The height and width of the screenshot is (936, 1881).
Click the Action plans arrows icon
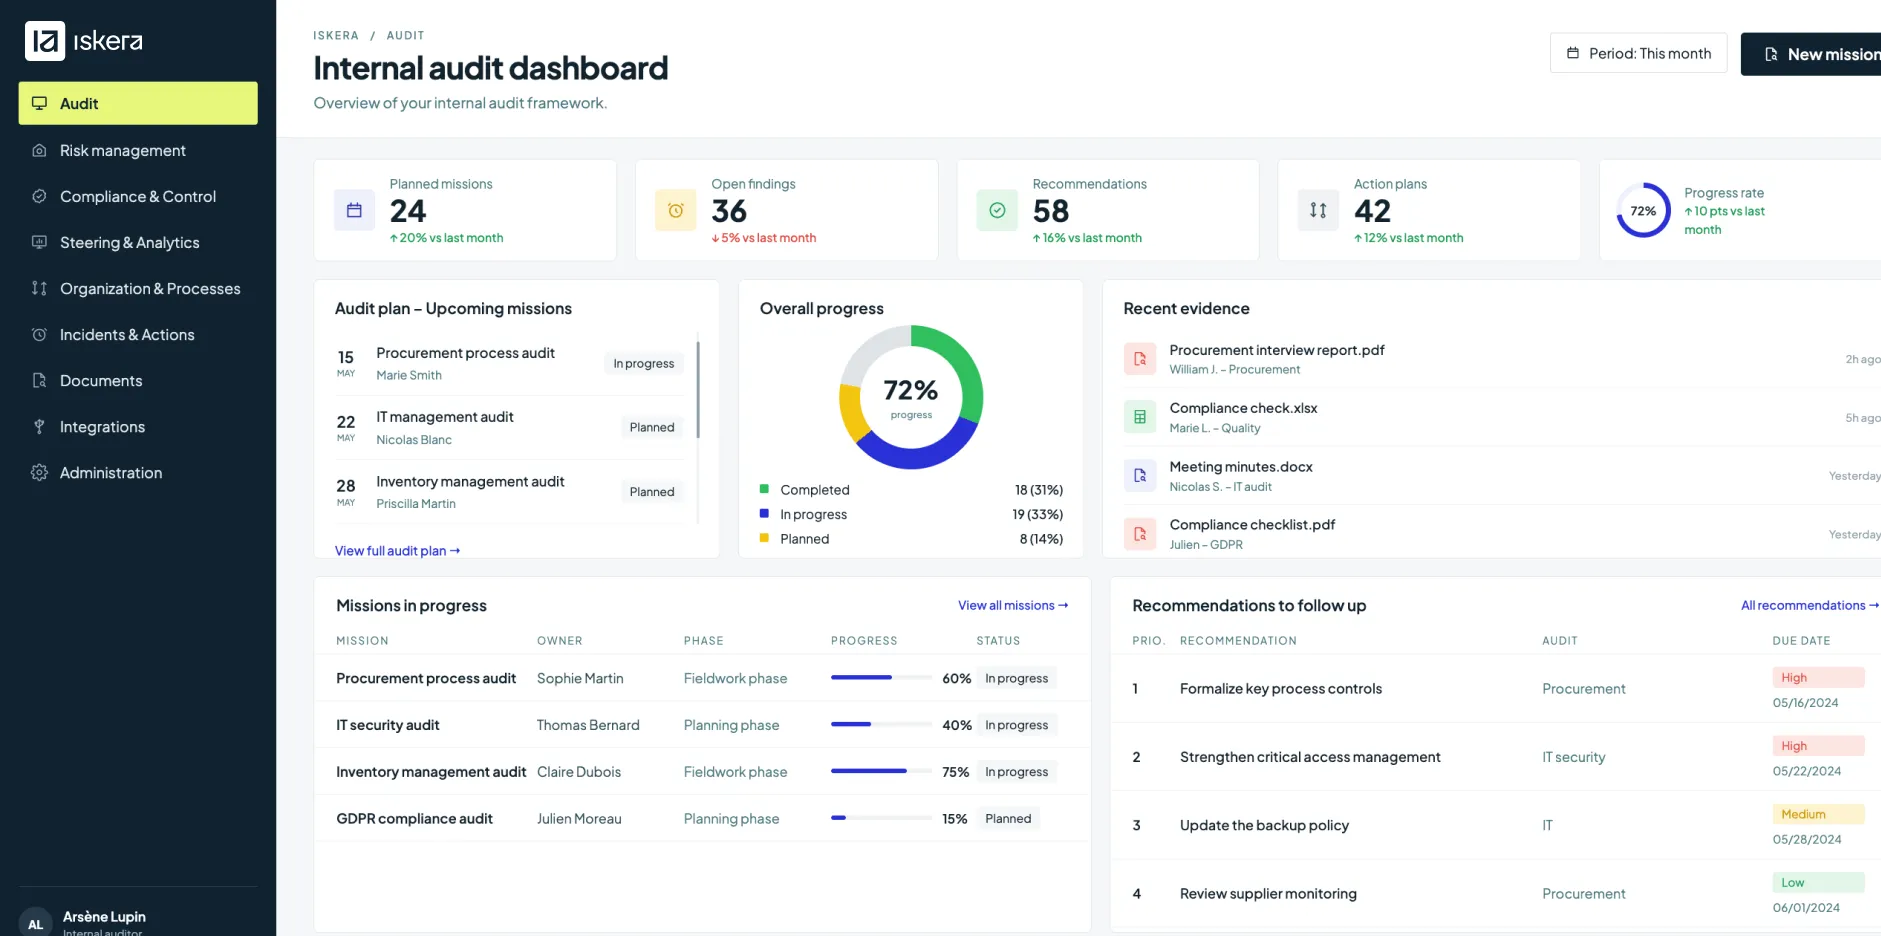pos(1318,211)
